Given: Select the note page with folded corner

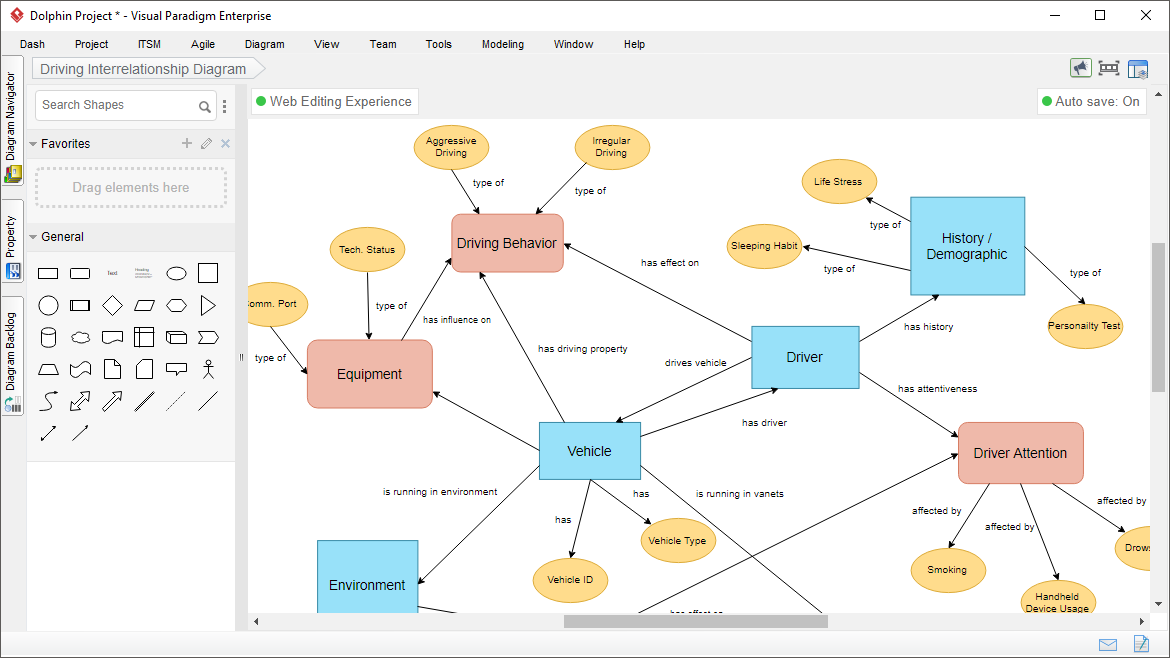Looking at the screenshot, I should [x=112, y=369].
